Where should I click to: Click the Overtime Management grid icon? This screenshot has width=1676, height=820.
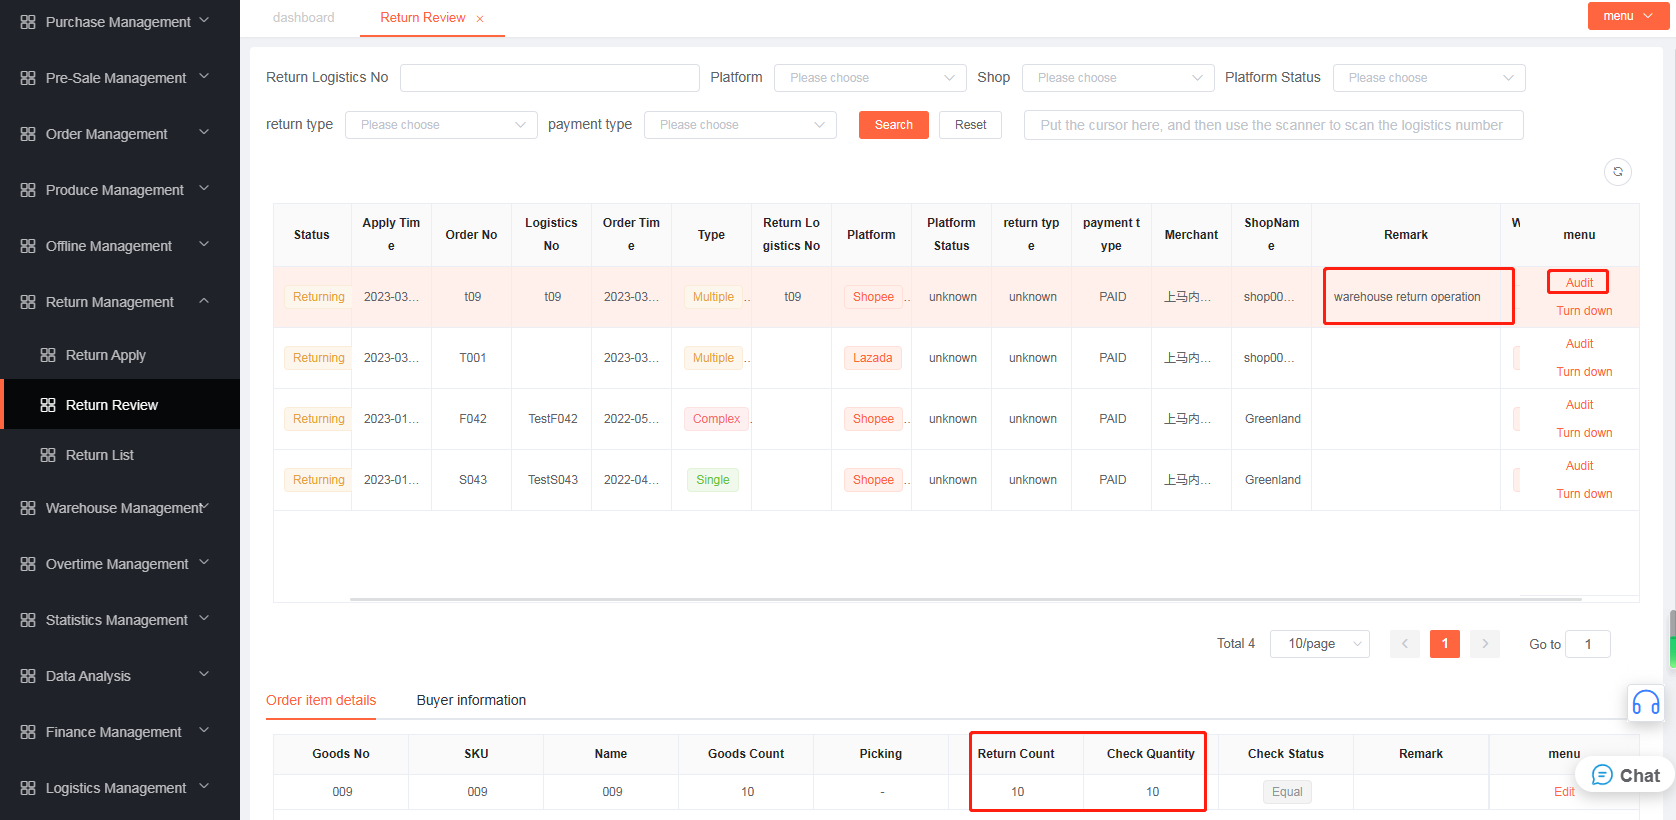(28, 564)
